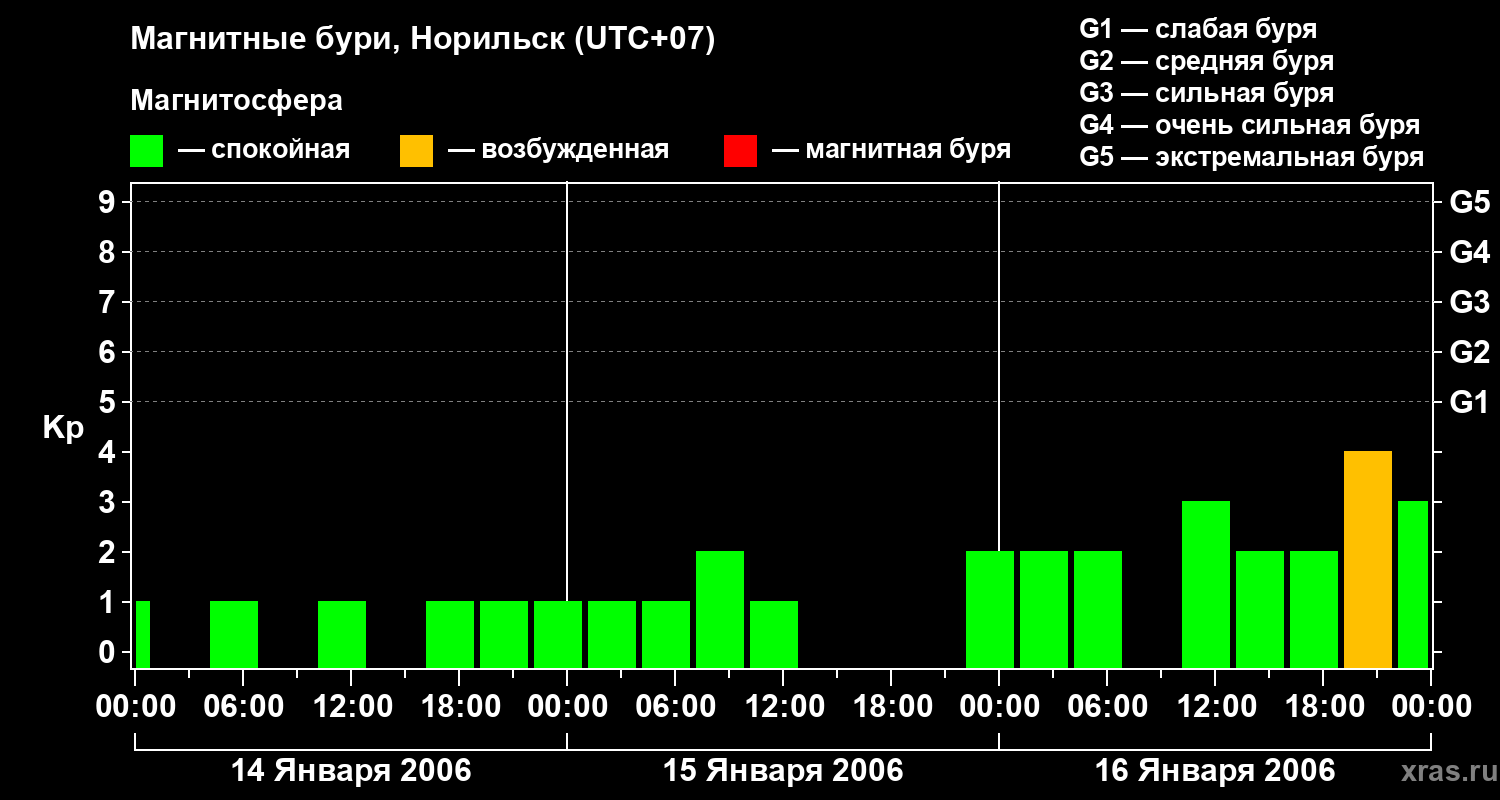This screenshot has height=800, width=1500.
Task: Click the '12:00' tick label of 14 January
Action: [x=351, y=707]
